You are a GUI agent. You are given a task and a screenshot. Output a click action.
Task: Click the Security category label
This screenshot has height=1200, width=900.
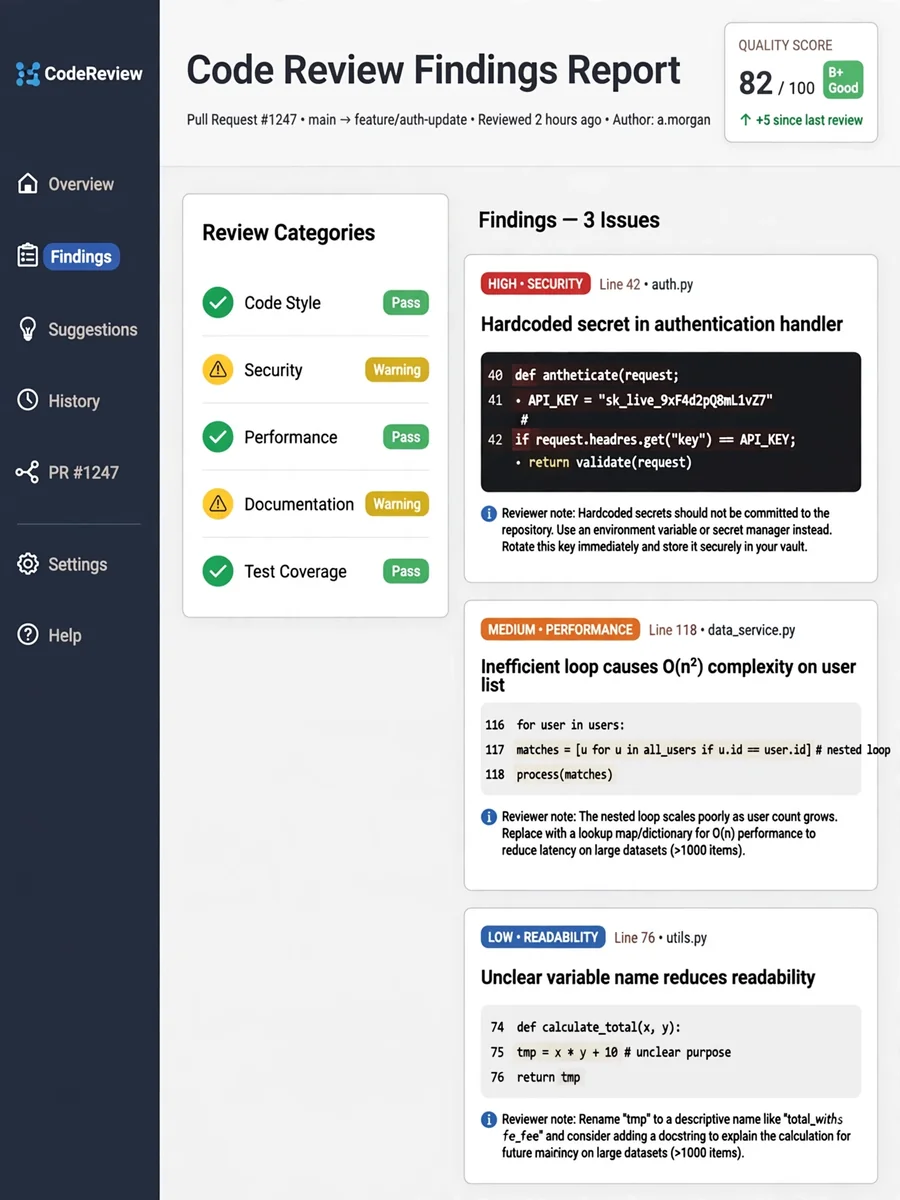(273, 370)
